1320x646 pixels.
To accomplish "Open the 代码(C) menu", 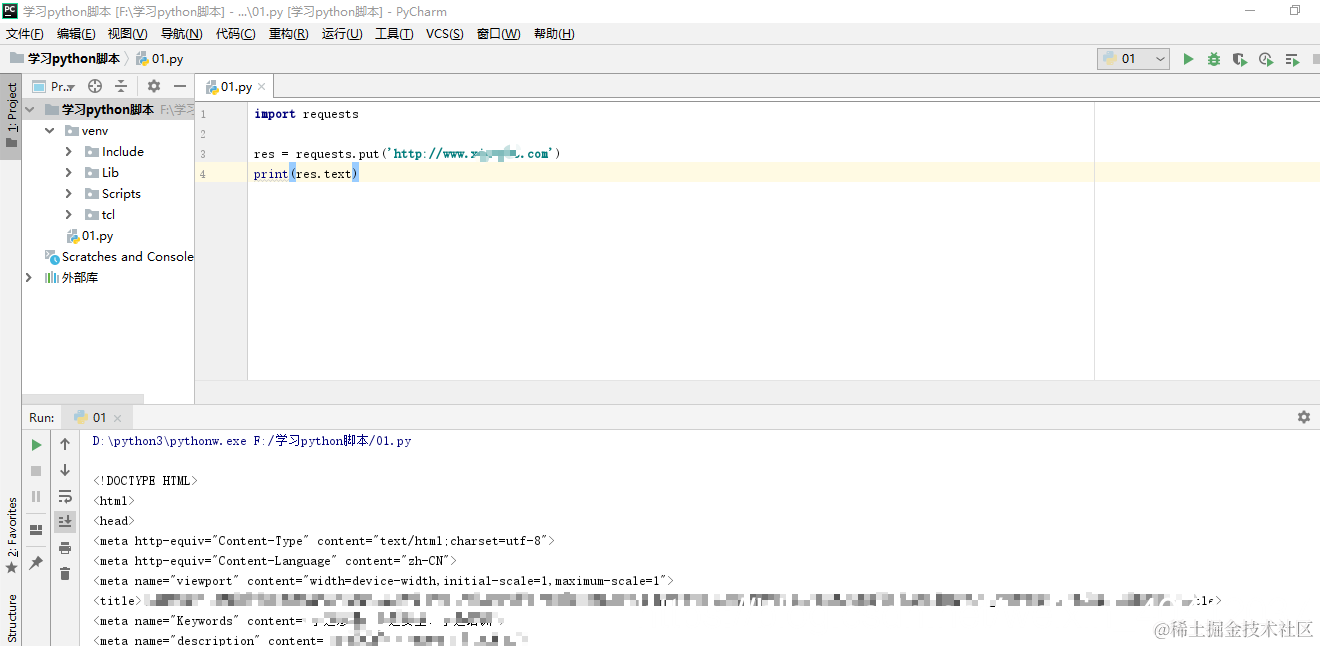I will pos(235,34).
